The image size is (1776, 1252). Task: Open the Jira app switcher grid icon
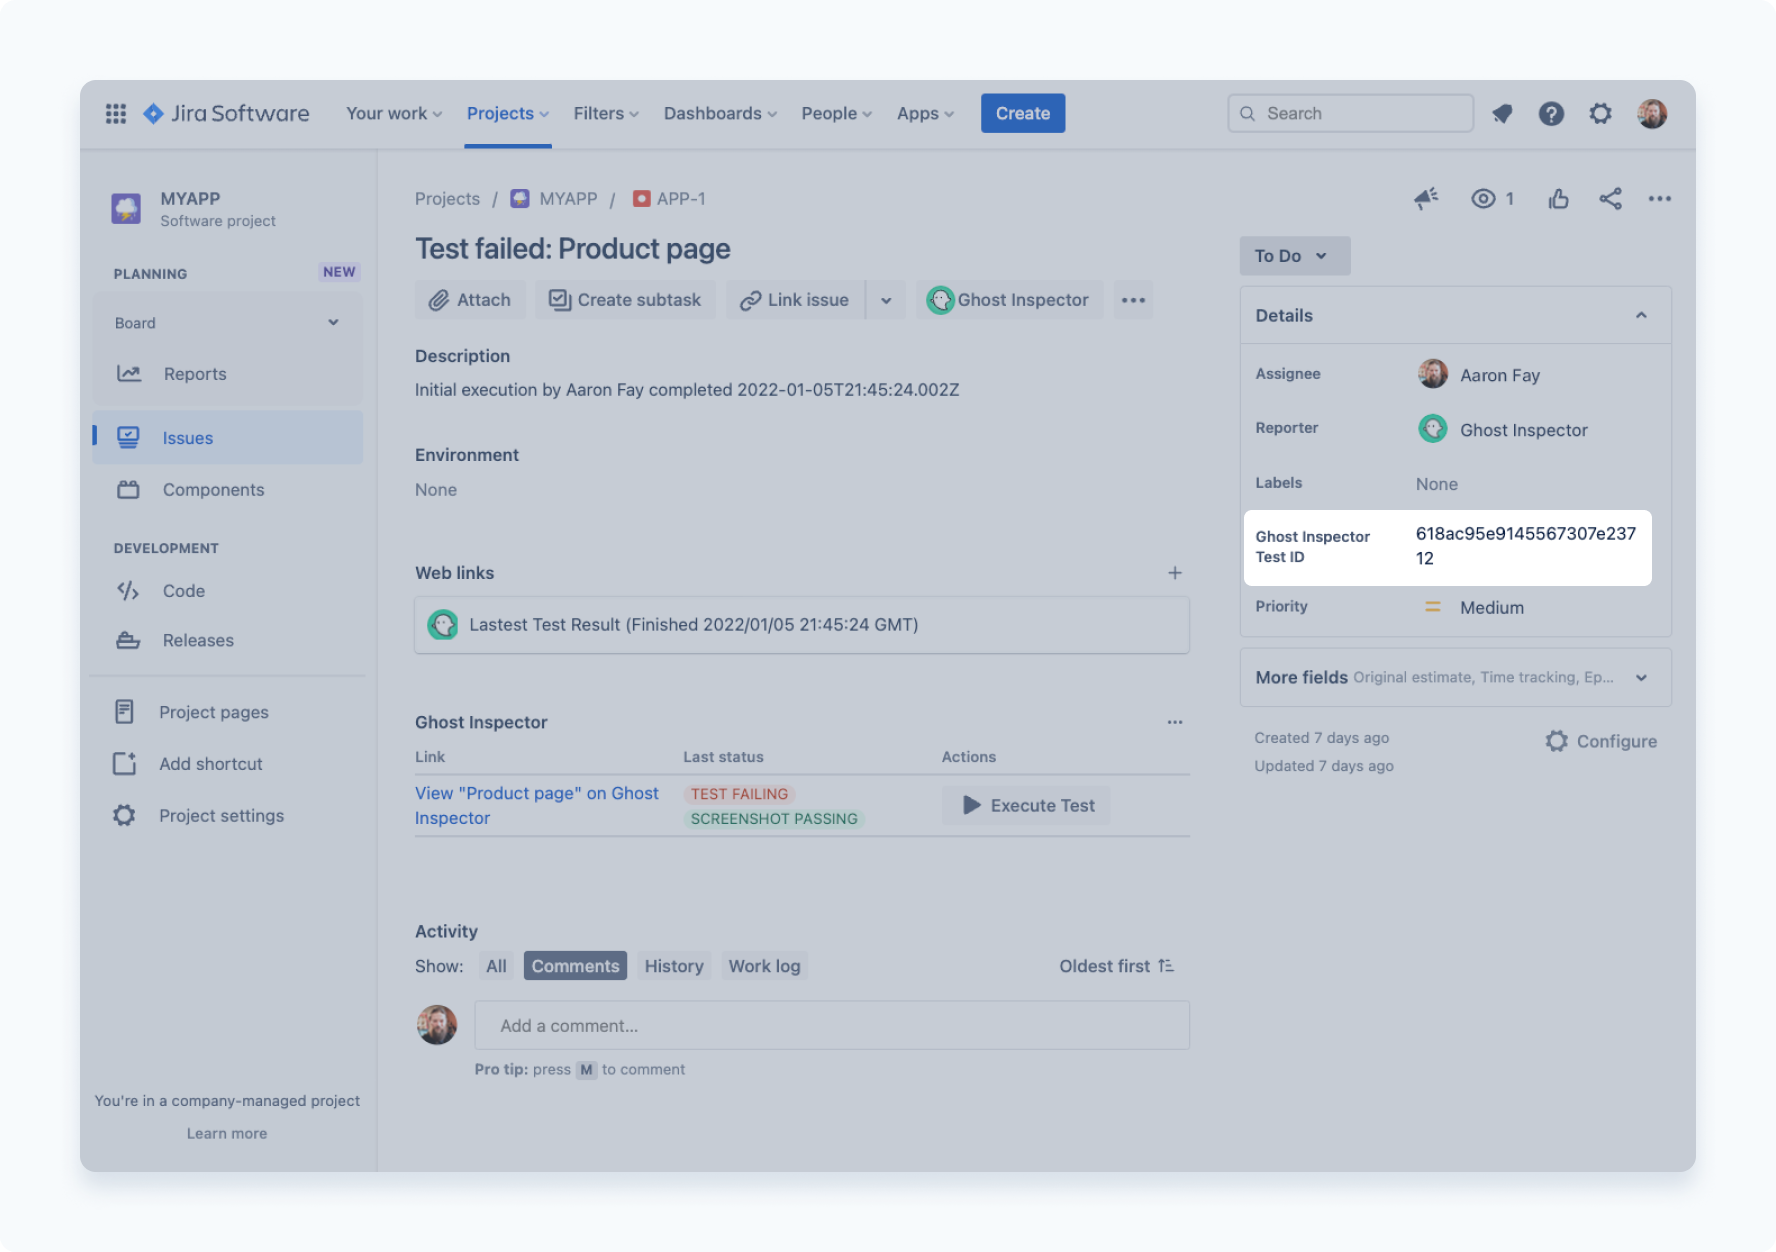[115, 113]
